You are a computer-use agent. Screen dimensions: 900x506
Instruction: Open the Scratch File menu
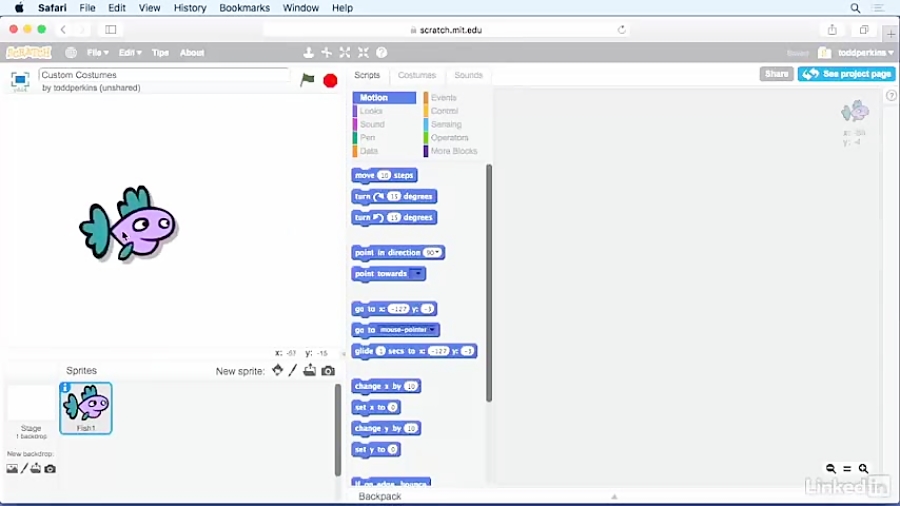pyautogui.click(x=98, y=53)
